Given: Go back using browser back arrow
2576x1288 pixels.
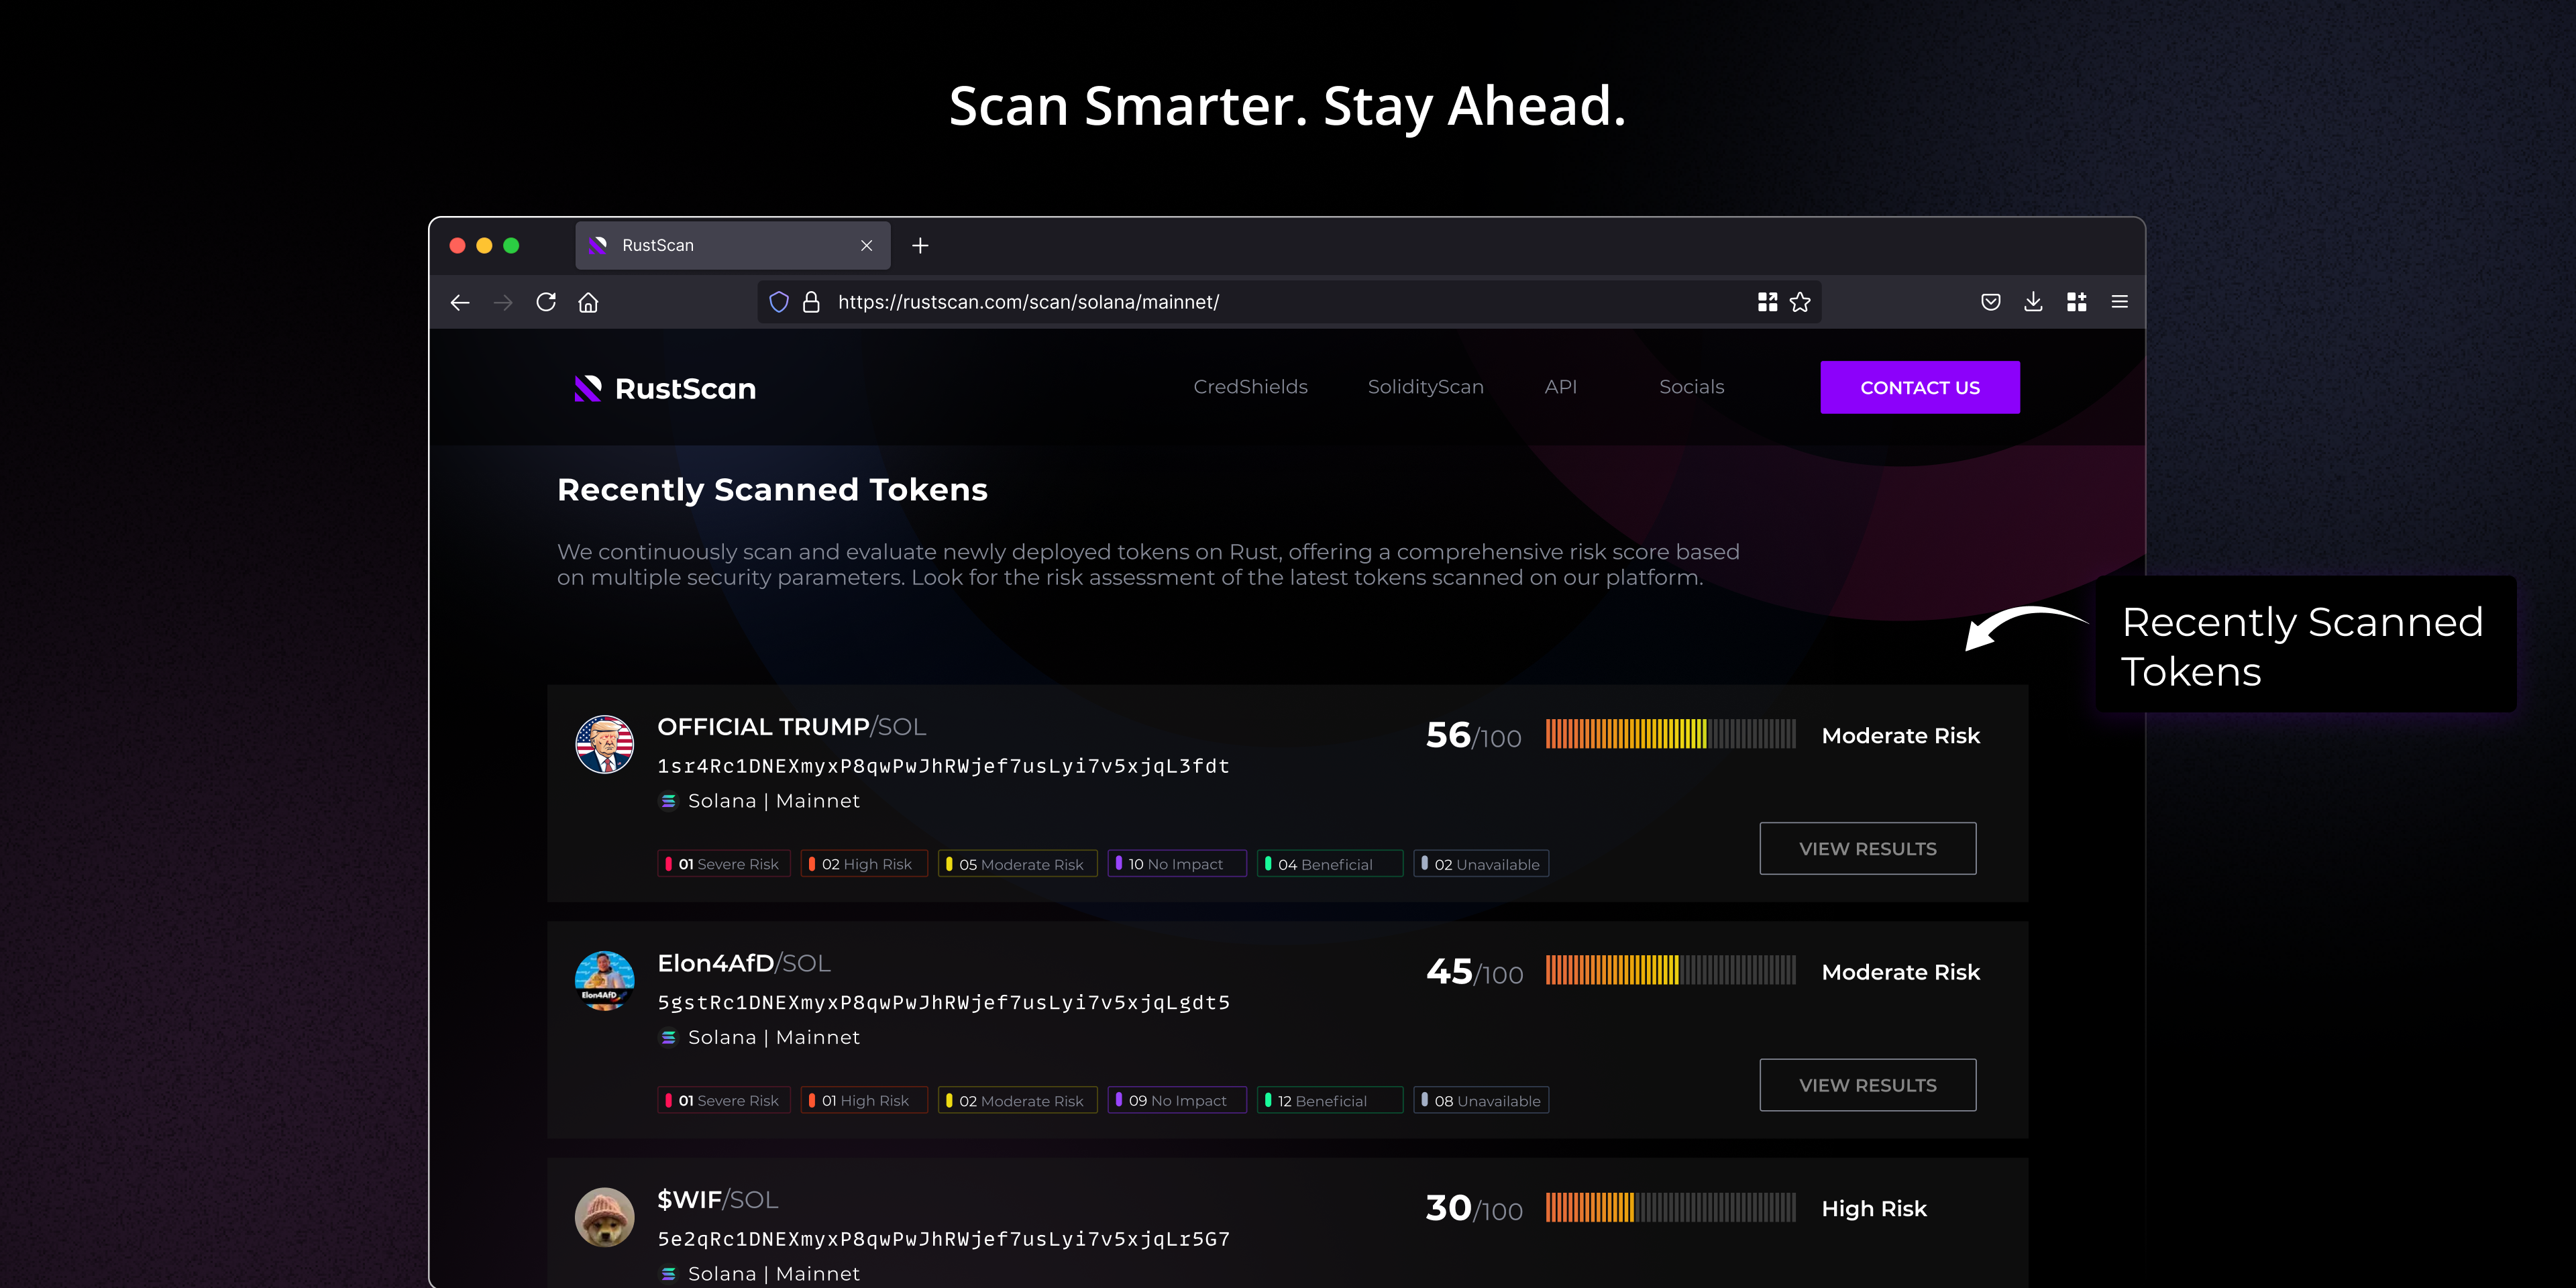Looking at the screenshot, I should (460, 302).
